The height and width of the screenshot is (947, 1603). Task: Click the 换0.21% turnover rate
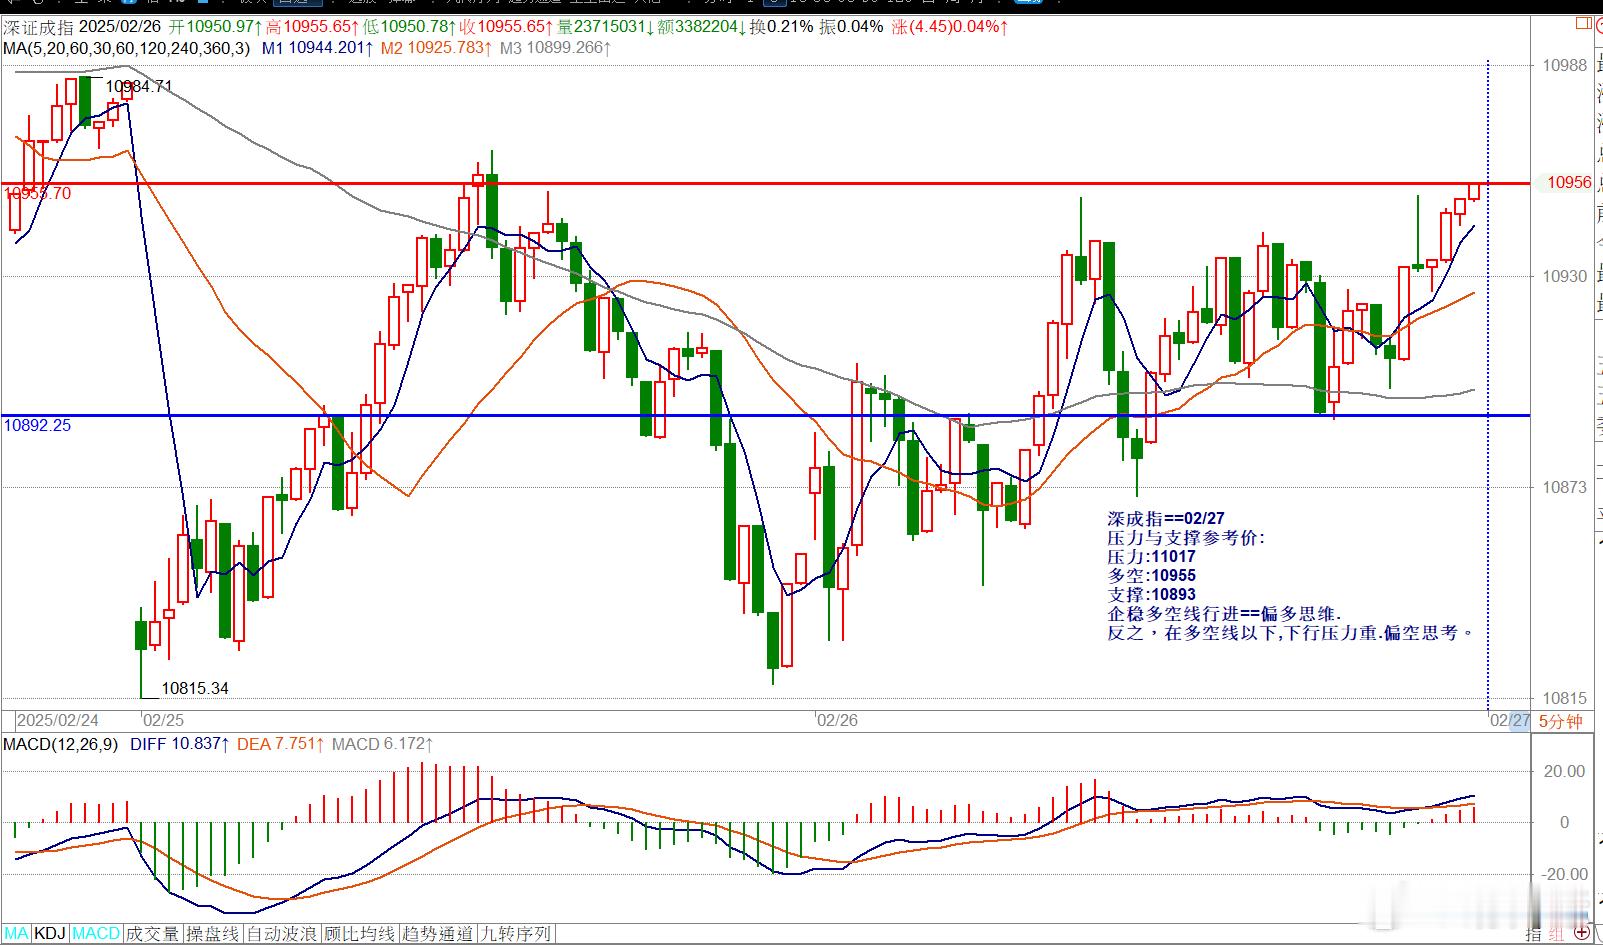coord(781,27)
